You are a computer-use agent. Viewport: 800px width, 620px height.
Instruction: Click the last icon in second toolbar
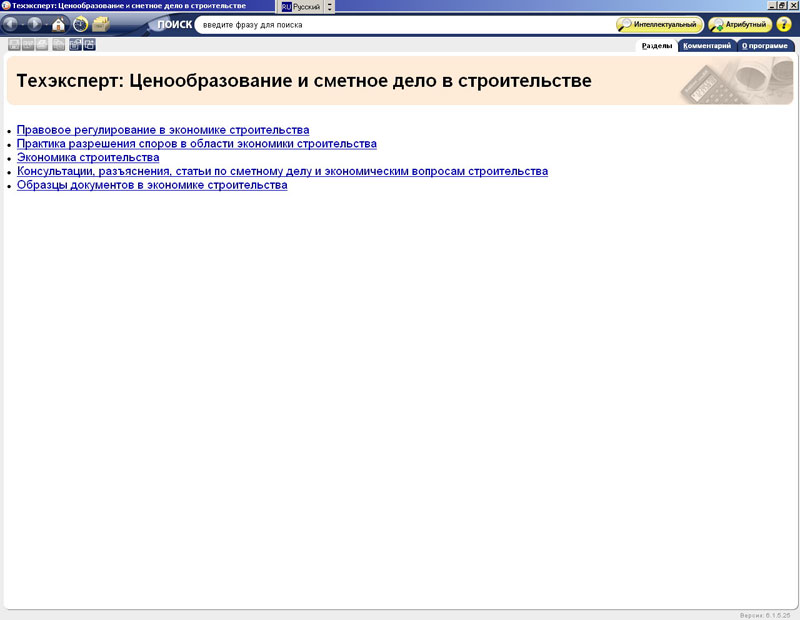tap(90, 44)
